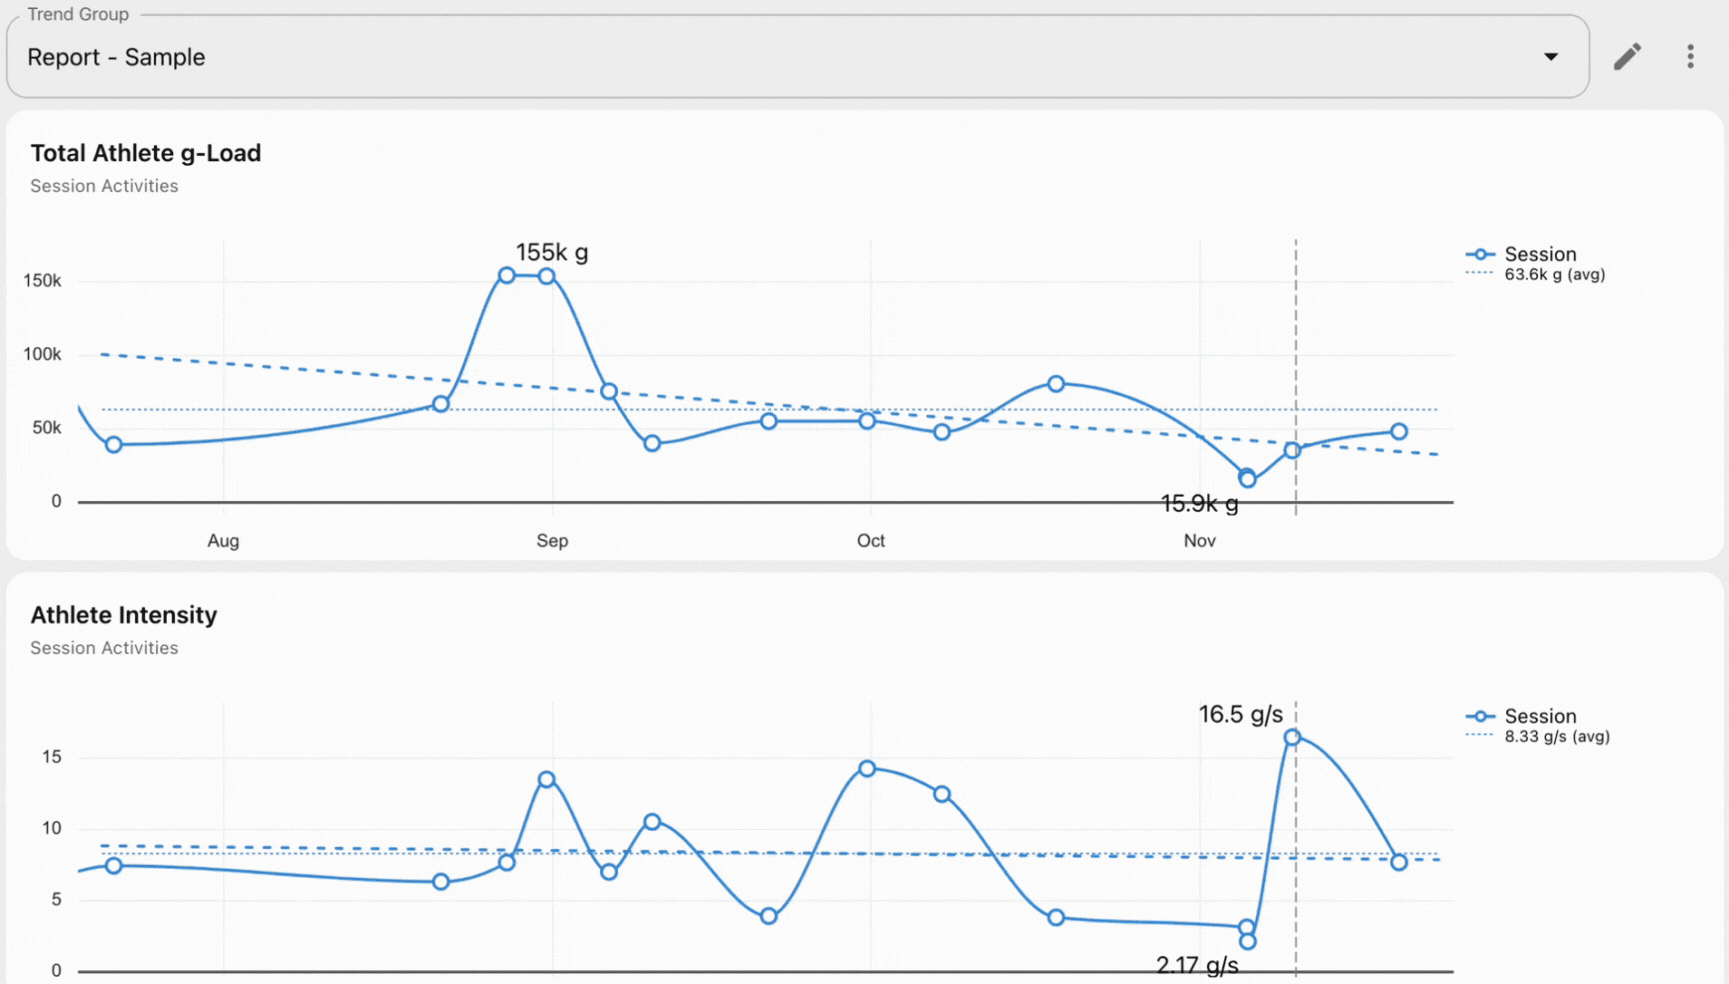Viewport: 1729px width, 984px height.
Task: Click the Oct label on the g-Load axis
Action: coord(871,541)
